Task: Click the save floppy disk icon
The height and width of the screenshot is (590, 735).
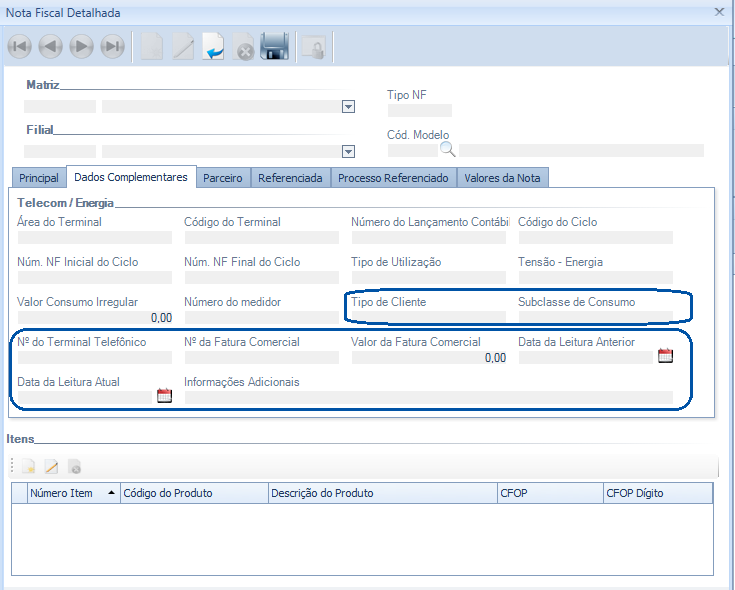Action: 274,46
